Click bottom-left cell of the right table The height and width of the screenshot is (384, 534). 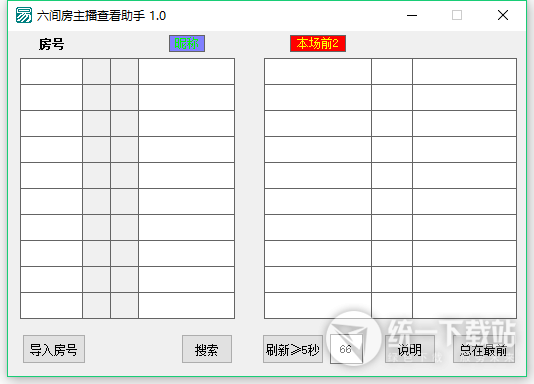(x=318, y=305)
